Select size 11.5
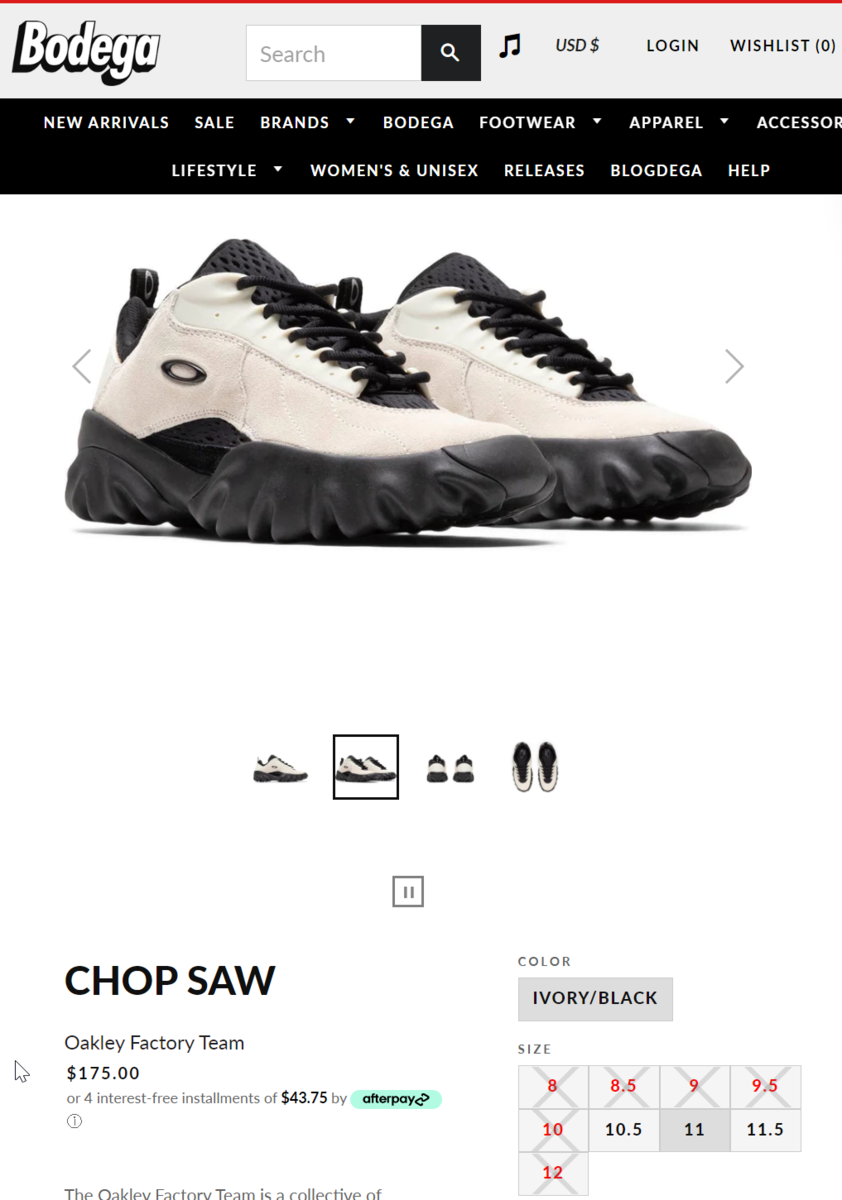 pos(765,1130)
